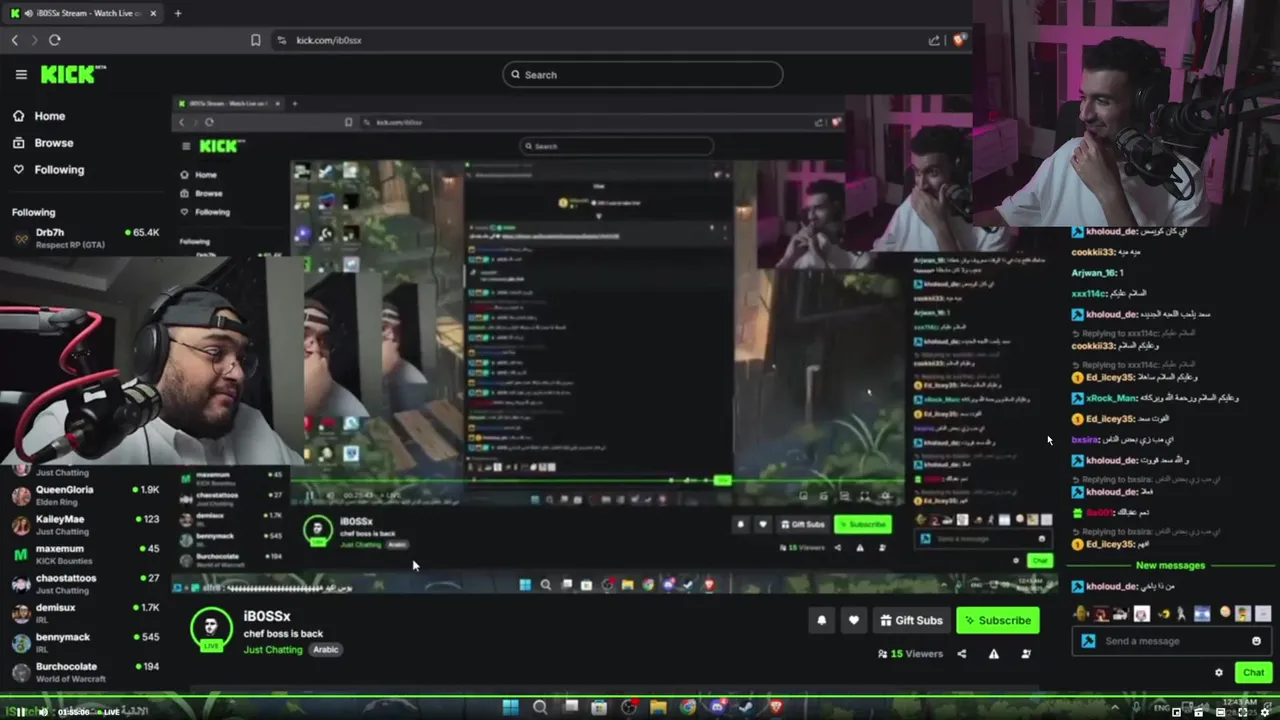Go back in the browser toolbar
Viewport: 1280px width, 720px height.
15,40
